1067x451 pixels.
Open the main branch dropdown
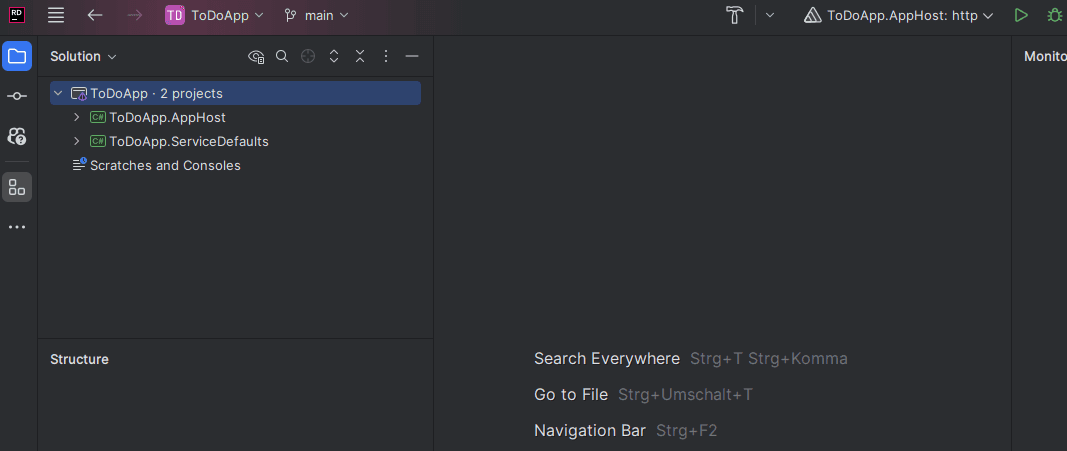(x=316, y=16)
